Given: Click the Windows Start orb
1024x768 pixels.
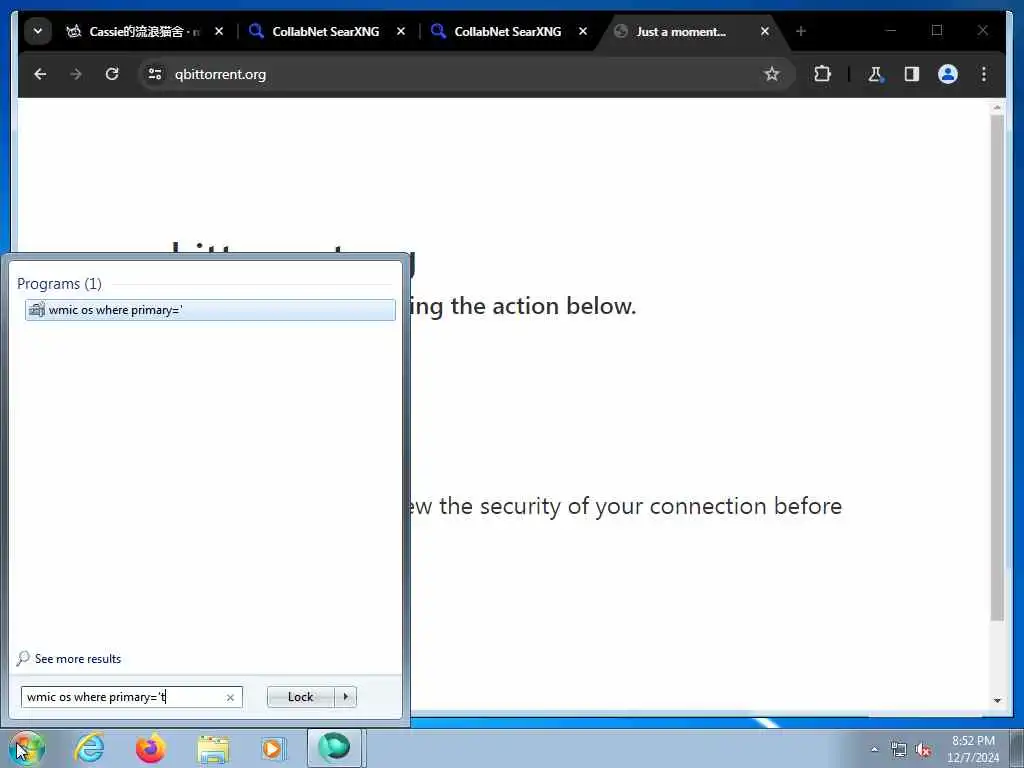Looking at the screenshot, I should [27, 748].
